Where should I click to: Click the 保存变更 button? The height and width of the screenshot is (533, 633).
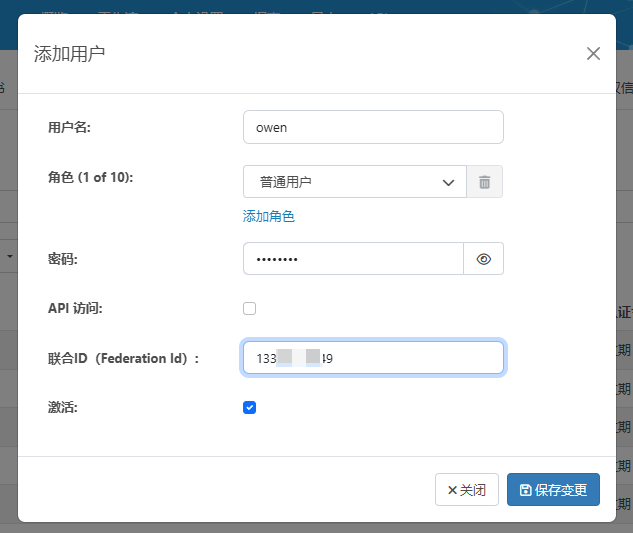553,490
